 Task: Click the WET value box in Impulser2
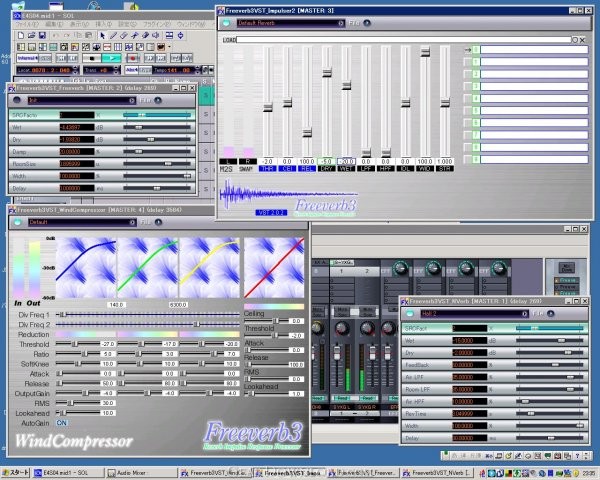[x=346, y=162]
